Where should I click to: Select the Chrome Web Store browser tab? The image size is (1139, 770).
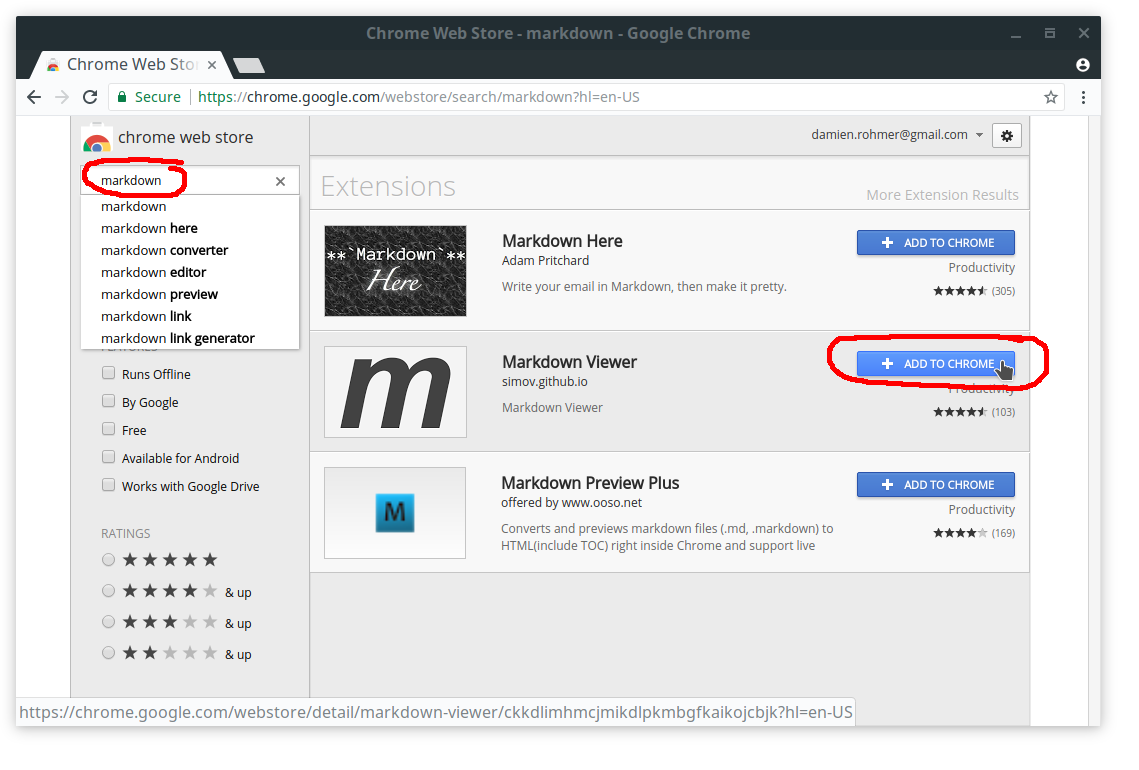(131, 65)
